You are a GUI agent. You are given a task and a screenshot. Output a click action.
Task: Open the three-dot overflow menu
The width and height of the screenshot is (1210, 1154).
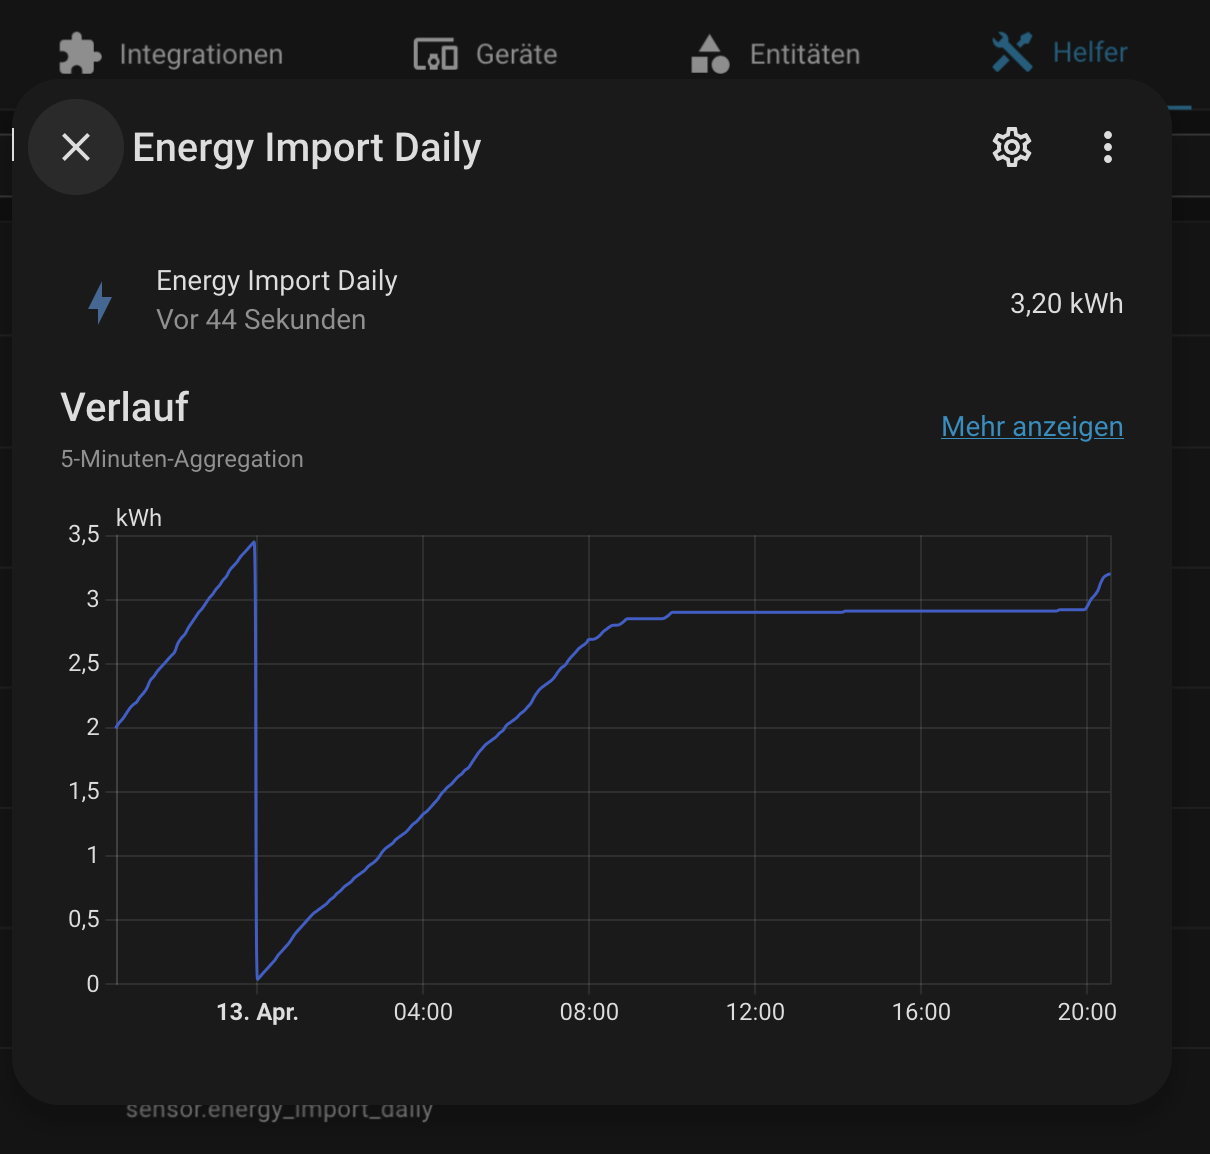click(1107, 147)
